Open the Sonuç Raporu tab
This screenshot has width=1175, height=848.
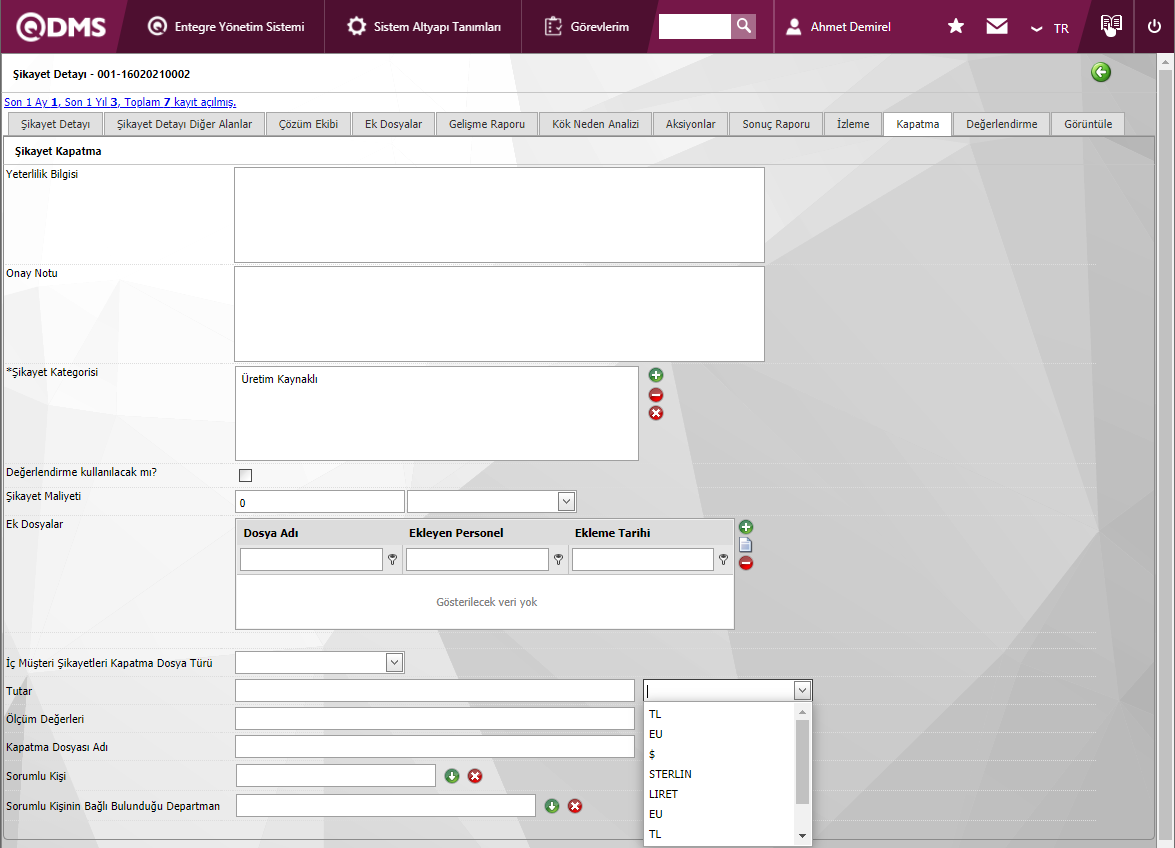[776, 124]
